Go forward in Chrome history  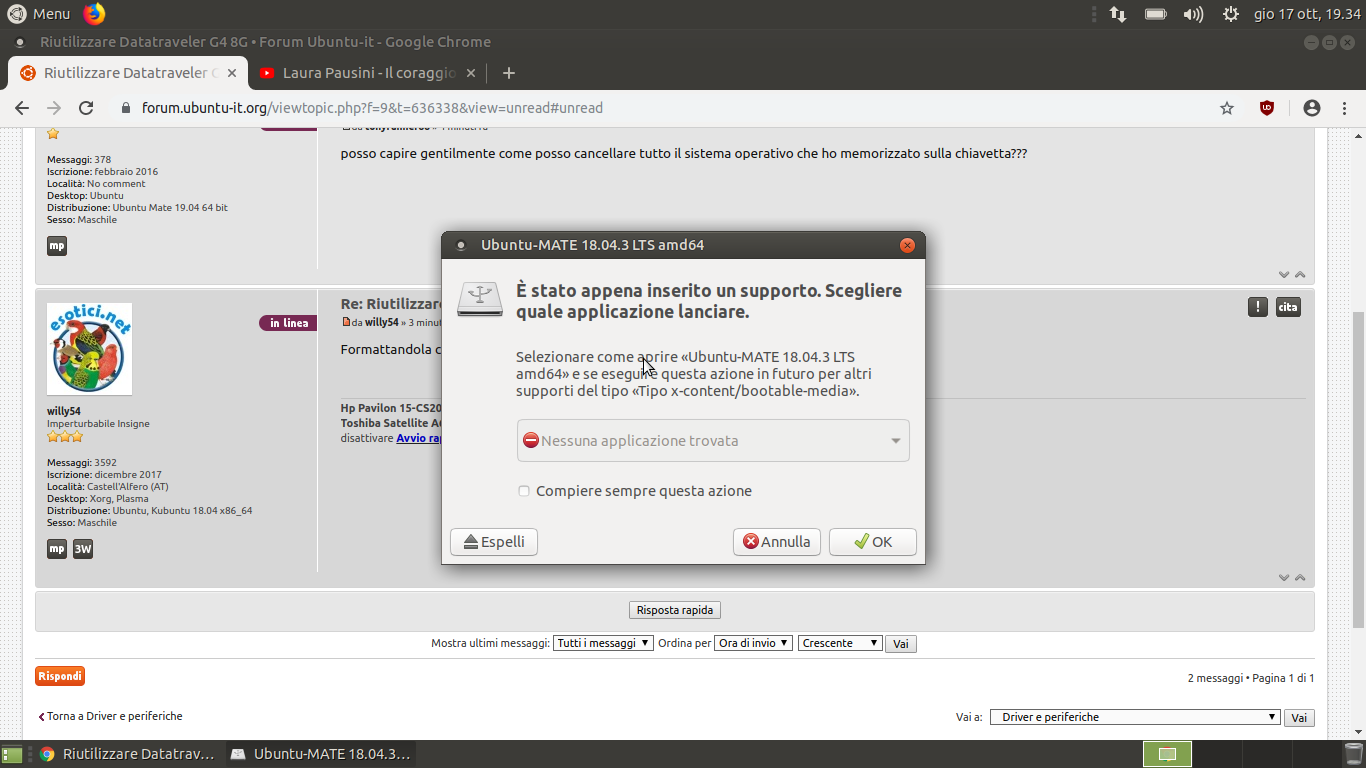(x=54, y=108)
